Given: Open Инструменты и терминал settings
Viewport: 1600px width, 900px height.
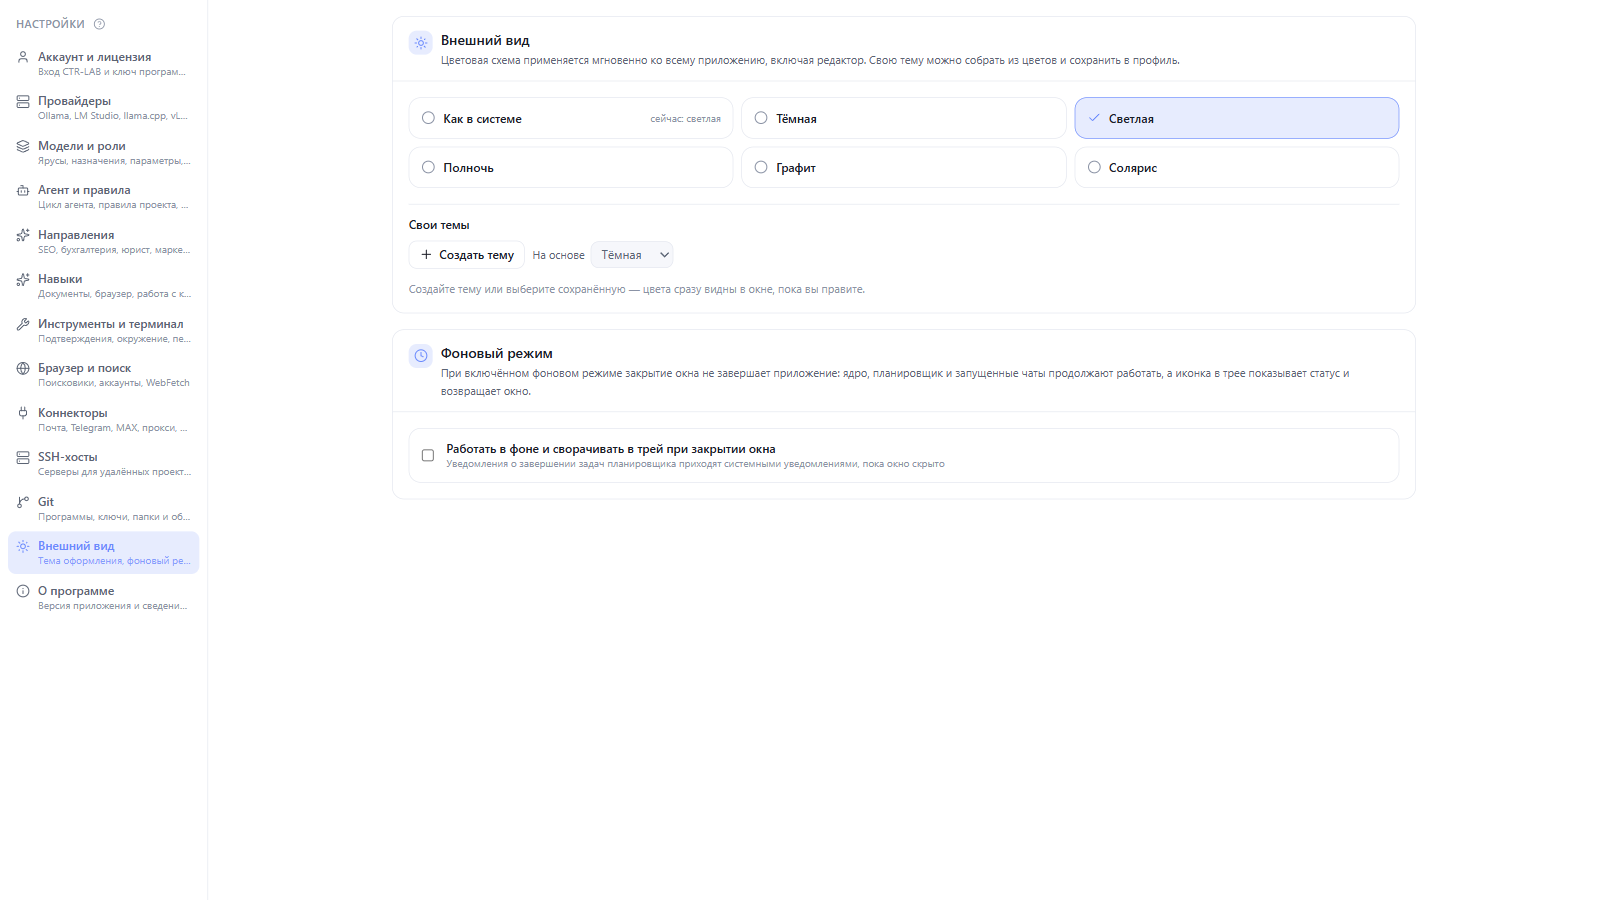Looking at the screenshot, I should click(x=104, y=331).
